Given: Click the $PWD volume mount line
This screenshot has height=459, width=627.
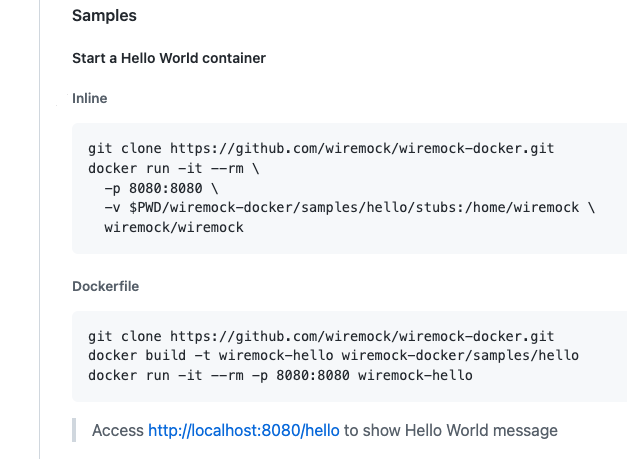Looking at the screenshot, I should coord(349,208).
